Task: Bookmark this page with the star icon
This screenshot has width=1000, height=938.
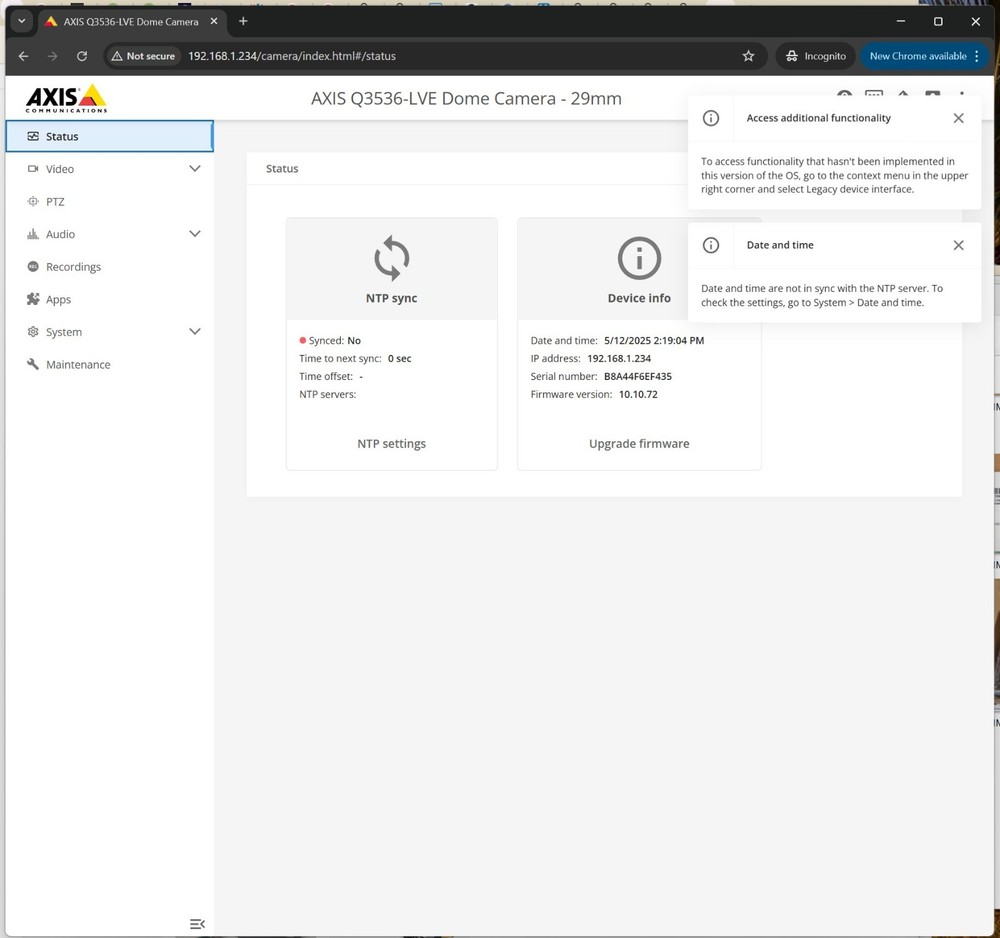Action: point(748,56)
